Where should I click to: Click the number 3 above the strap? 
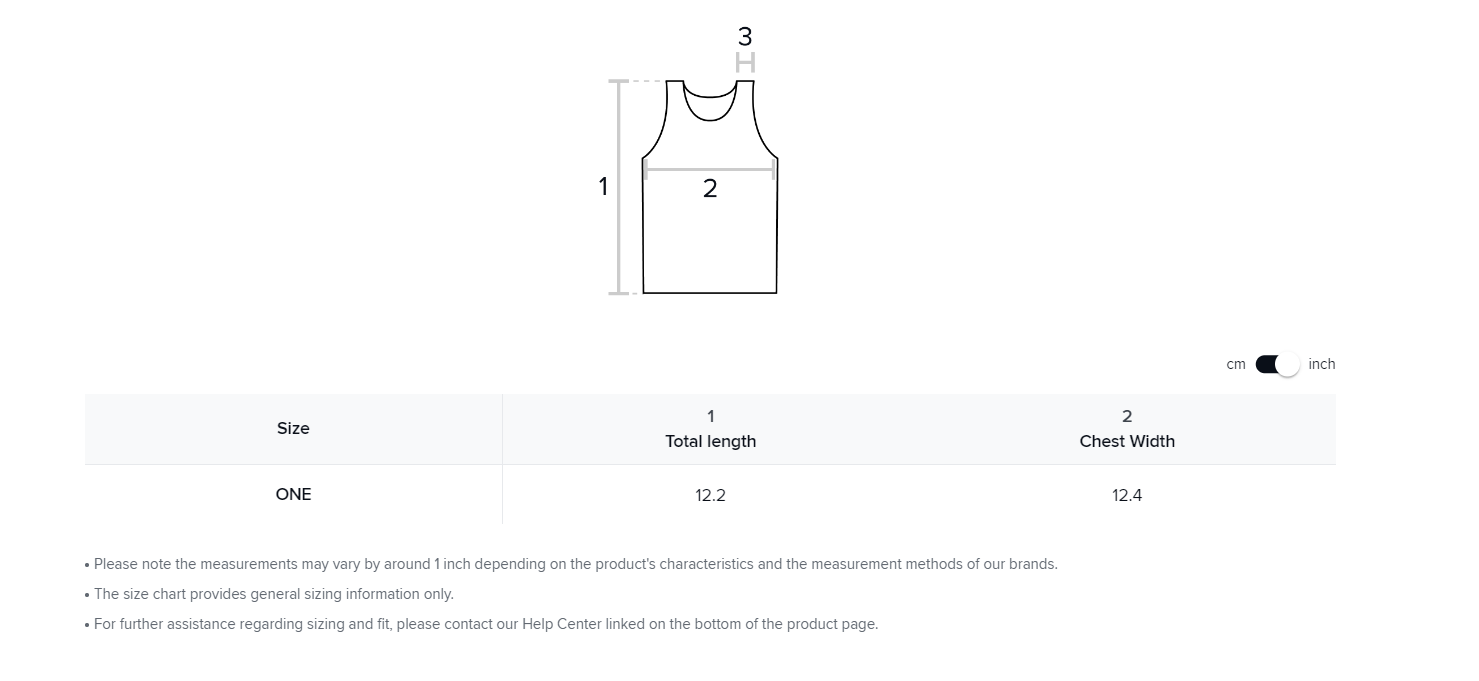[745, 37]
